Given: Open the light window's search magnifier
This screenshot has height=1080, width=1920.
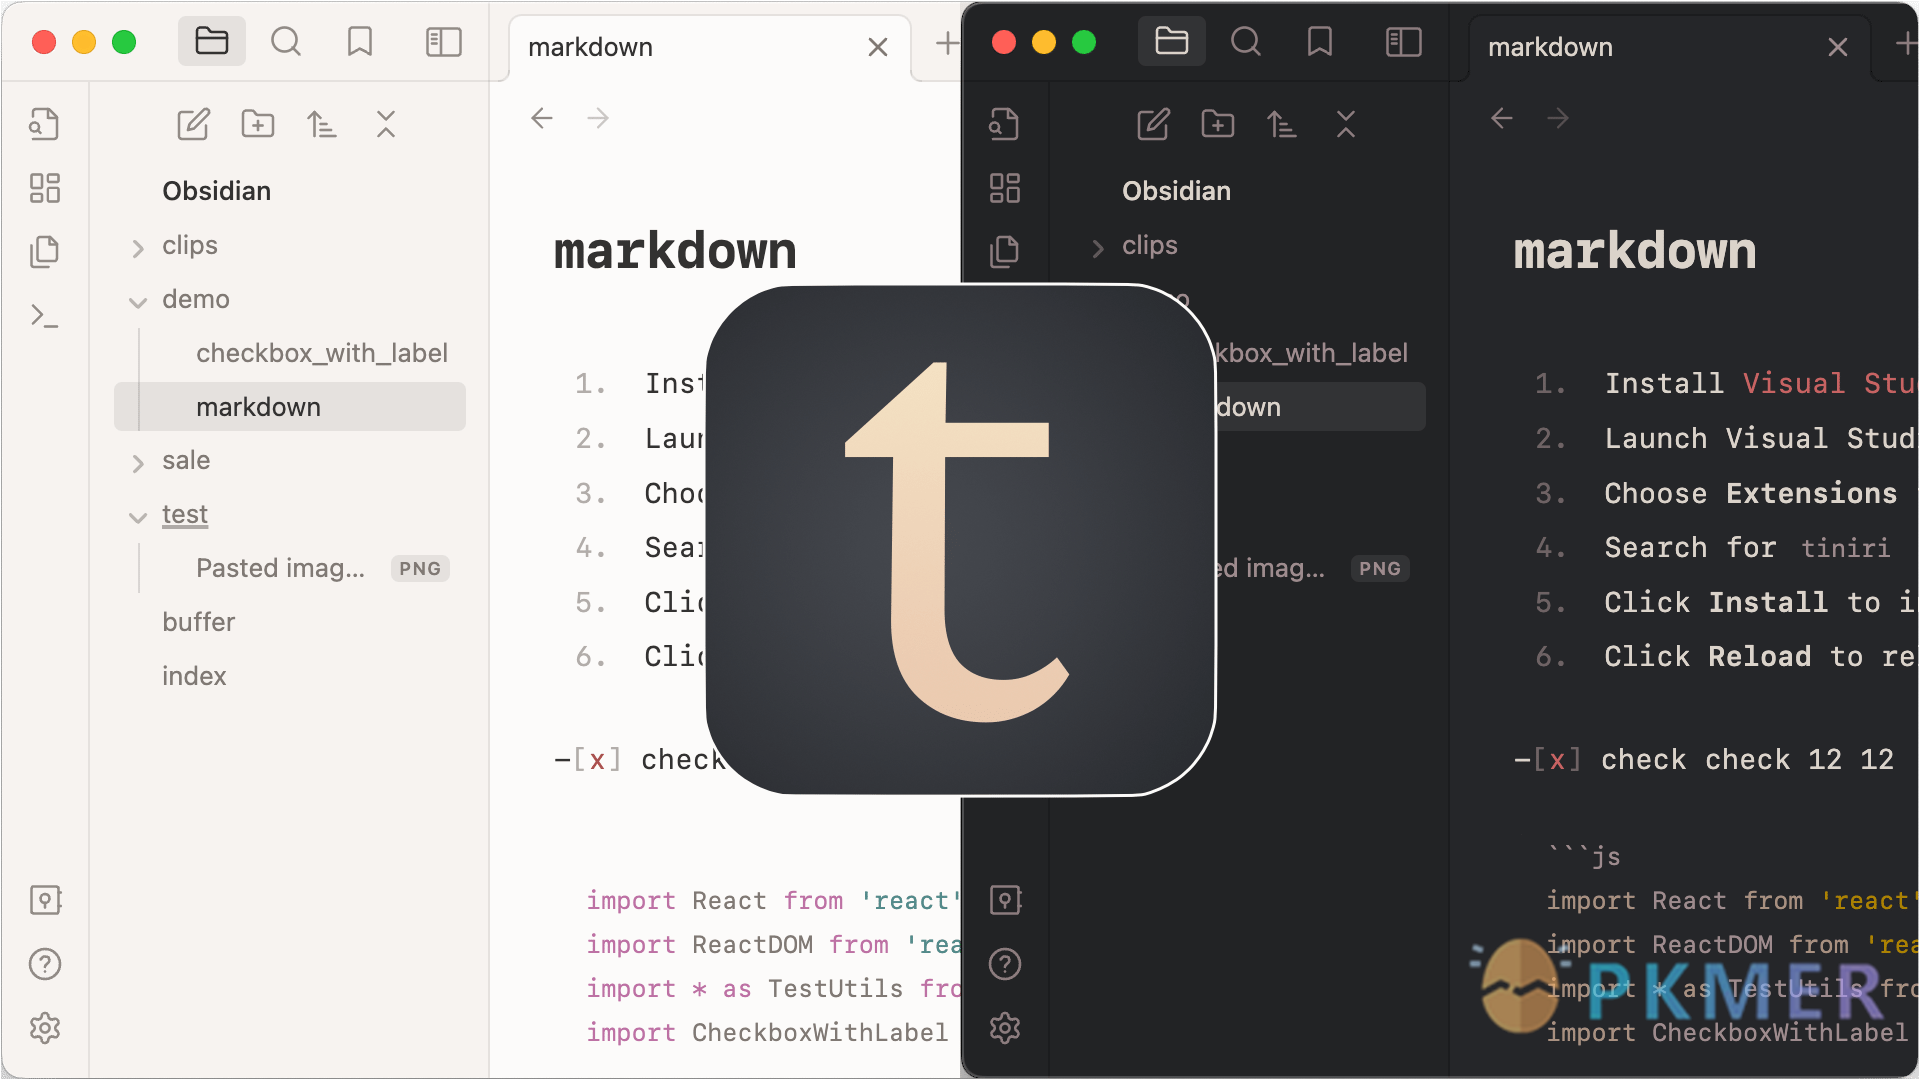Looking at the screenshot, I should 286,42.
